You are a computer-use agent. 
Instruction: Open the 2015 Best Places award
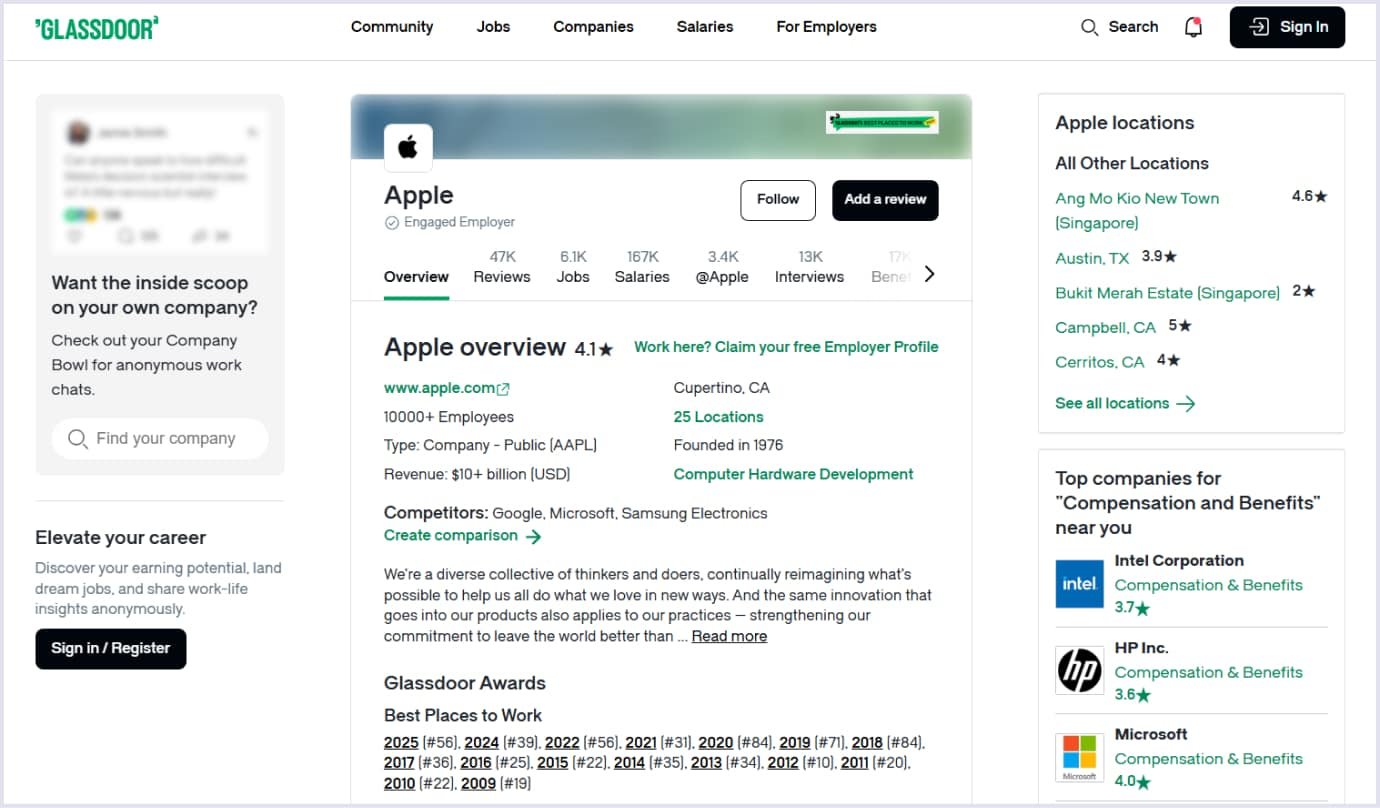(553, 763)
